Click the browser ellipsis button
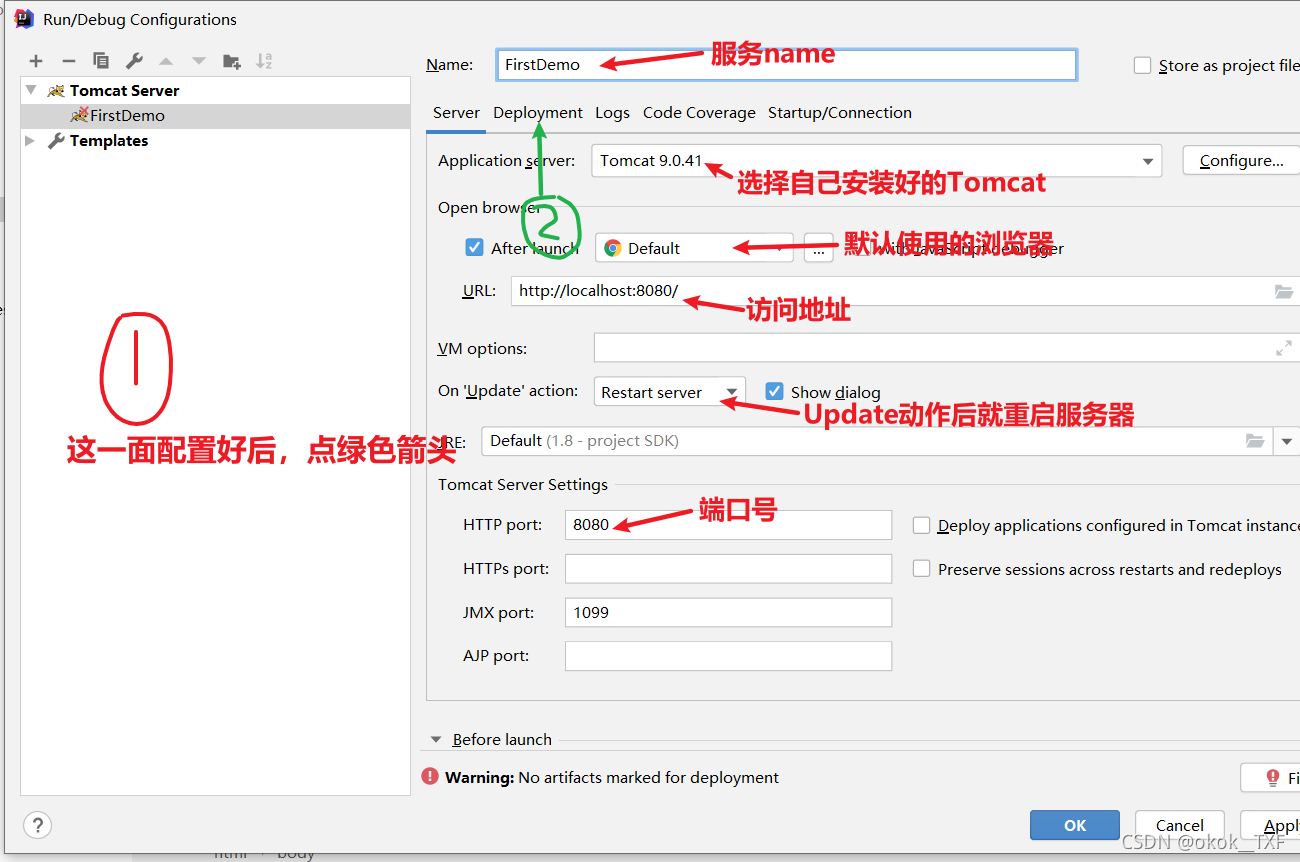1300x862 pixels. (x=818, y=248)
